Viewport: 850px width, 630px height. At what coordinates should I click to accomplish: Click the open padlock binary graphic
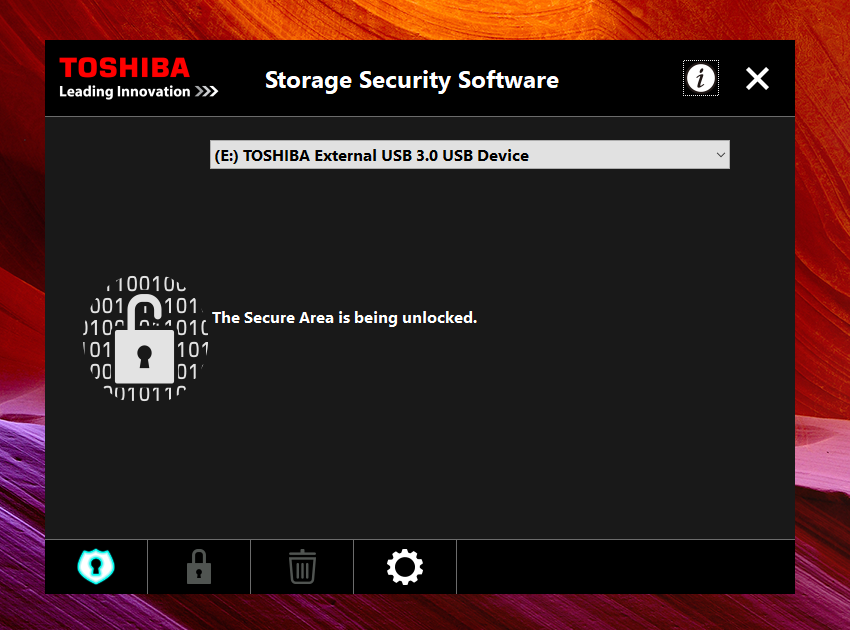coord(145,338)
